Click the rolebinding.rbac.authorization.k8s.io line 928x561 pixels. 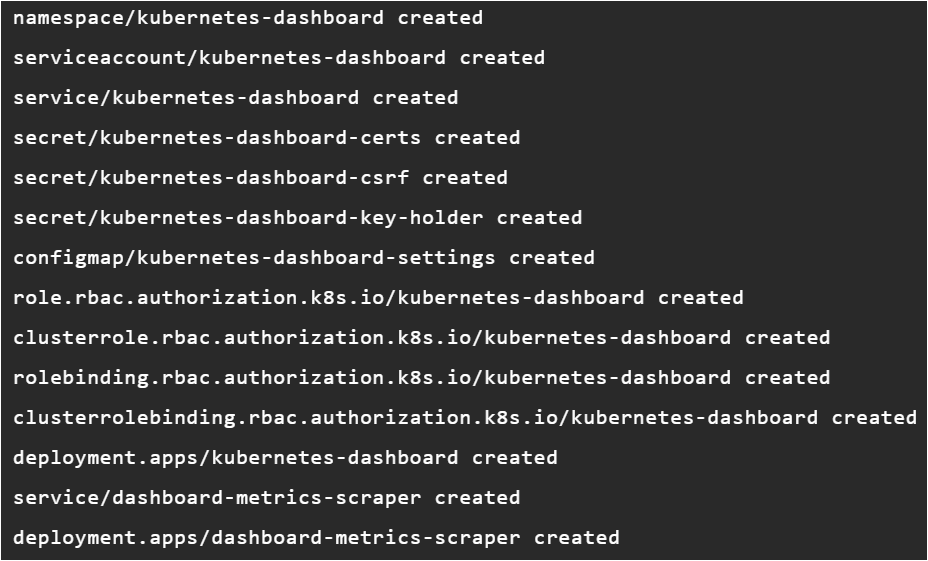(421, 378)
